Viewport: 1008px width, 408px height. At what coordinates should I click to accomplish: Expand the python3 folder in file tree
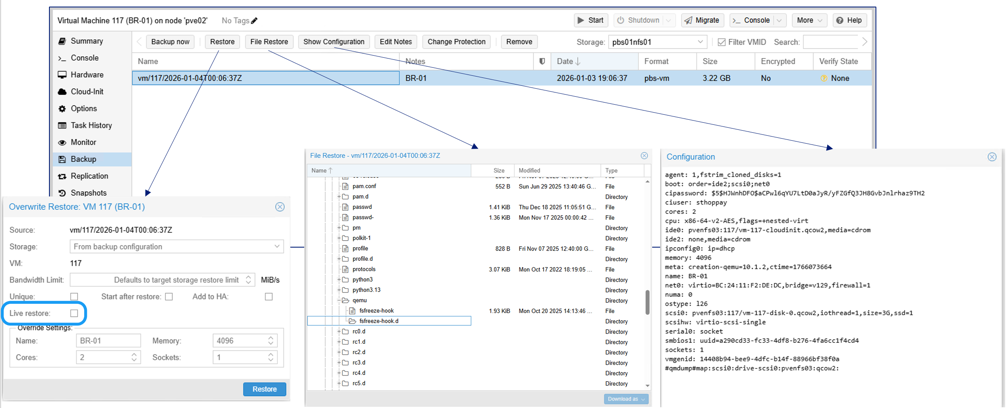pos(339,280)
